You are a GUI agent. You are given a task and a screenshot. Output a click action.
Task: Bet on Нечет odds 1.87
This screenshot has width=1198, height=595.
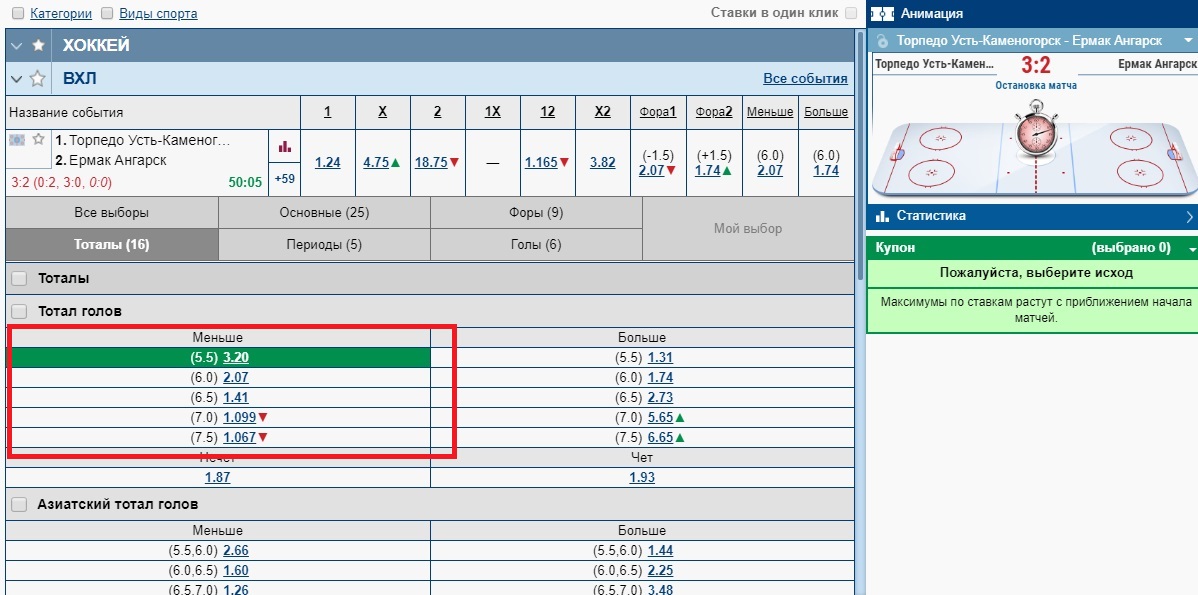coord(218,477)
